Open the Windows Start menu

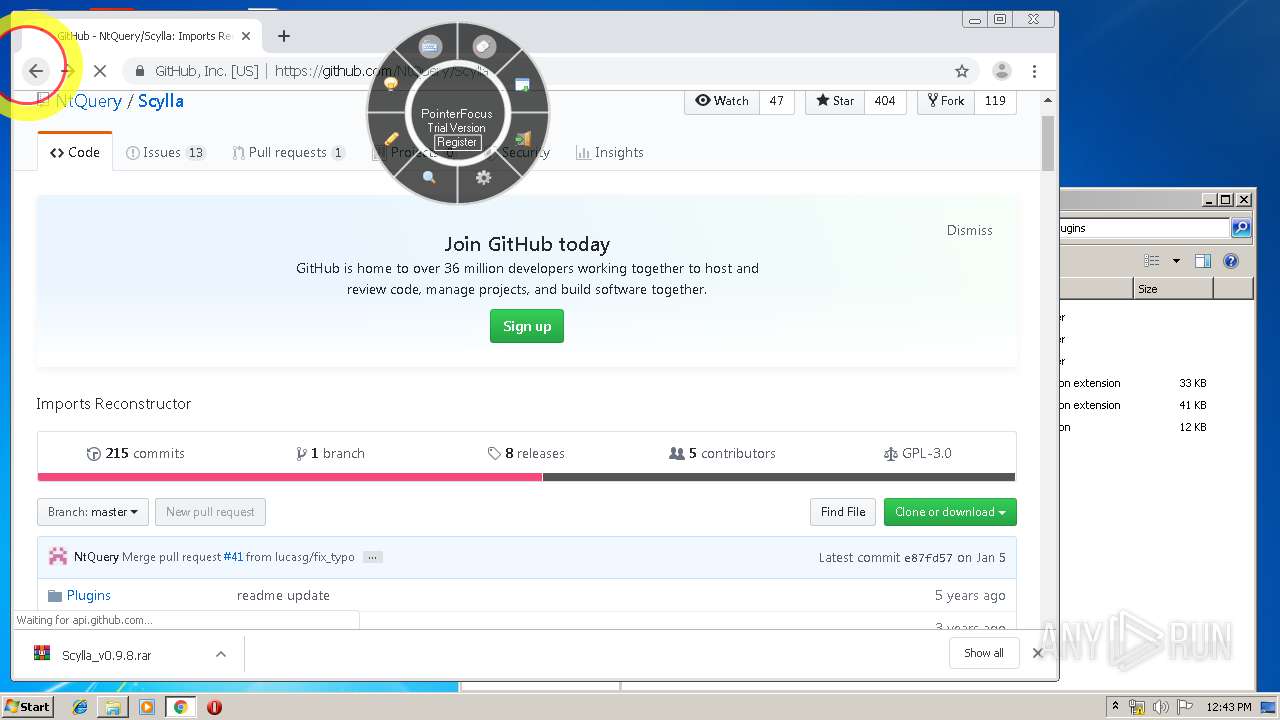(27, 706)
